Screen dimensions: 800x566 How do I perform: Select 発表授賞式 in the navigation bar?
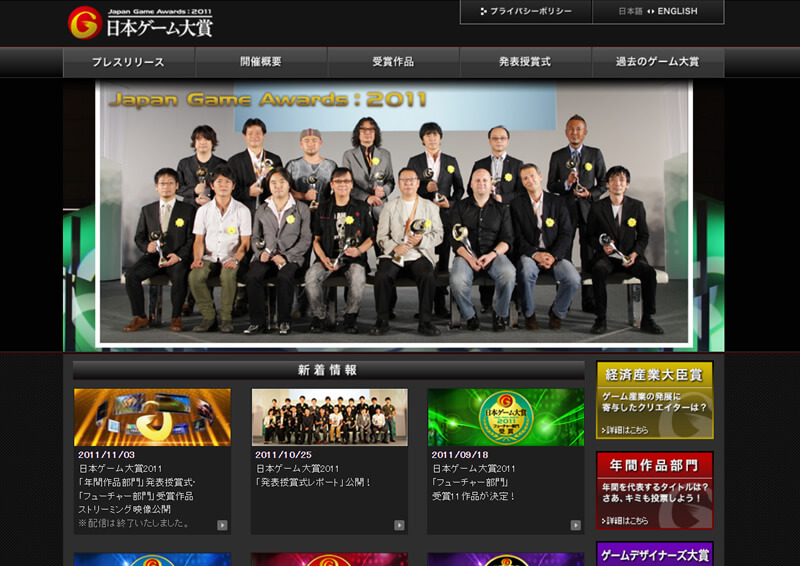[525, 62]
